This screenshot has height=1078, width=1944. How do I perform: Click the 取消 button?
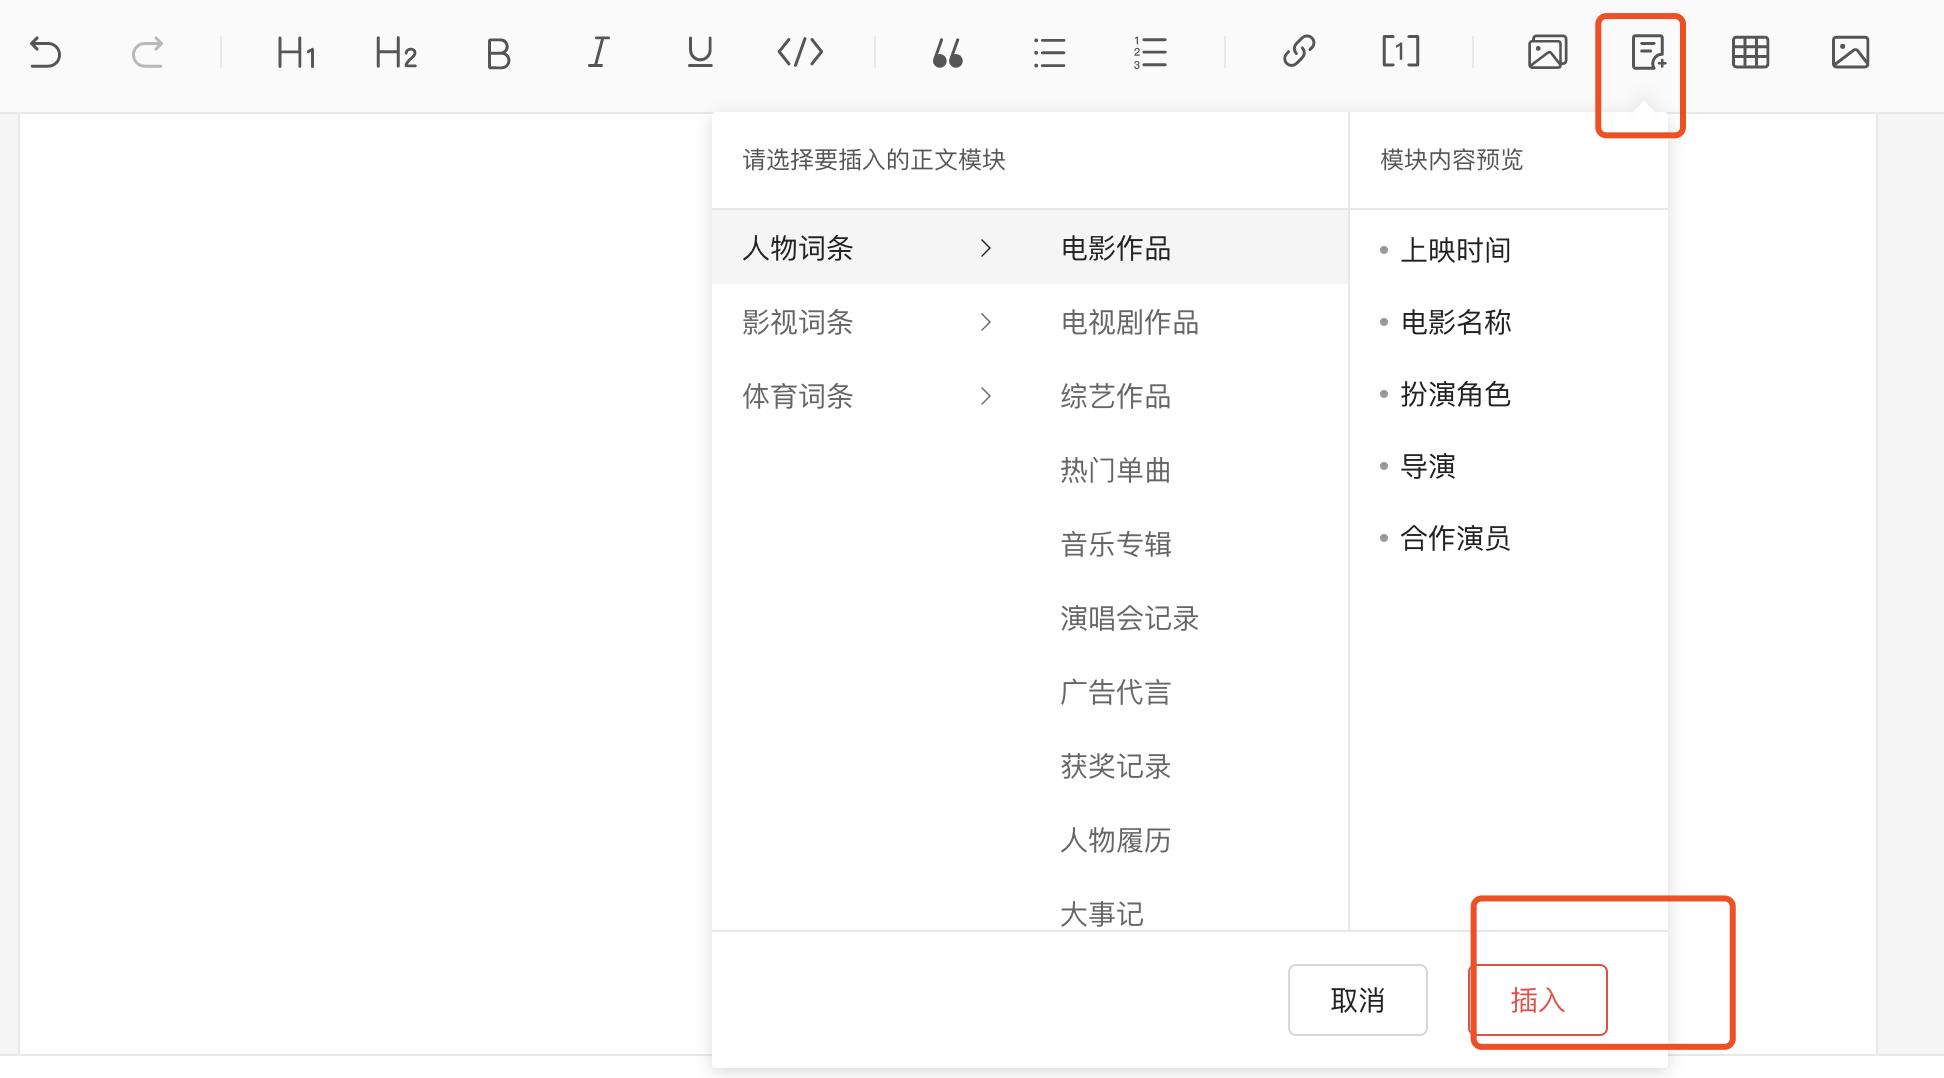coord(1357,1000)
